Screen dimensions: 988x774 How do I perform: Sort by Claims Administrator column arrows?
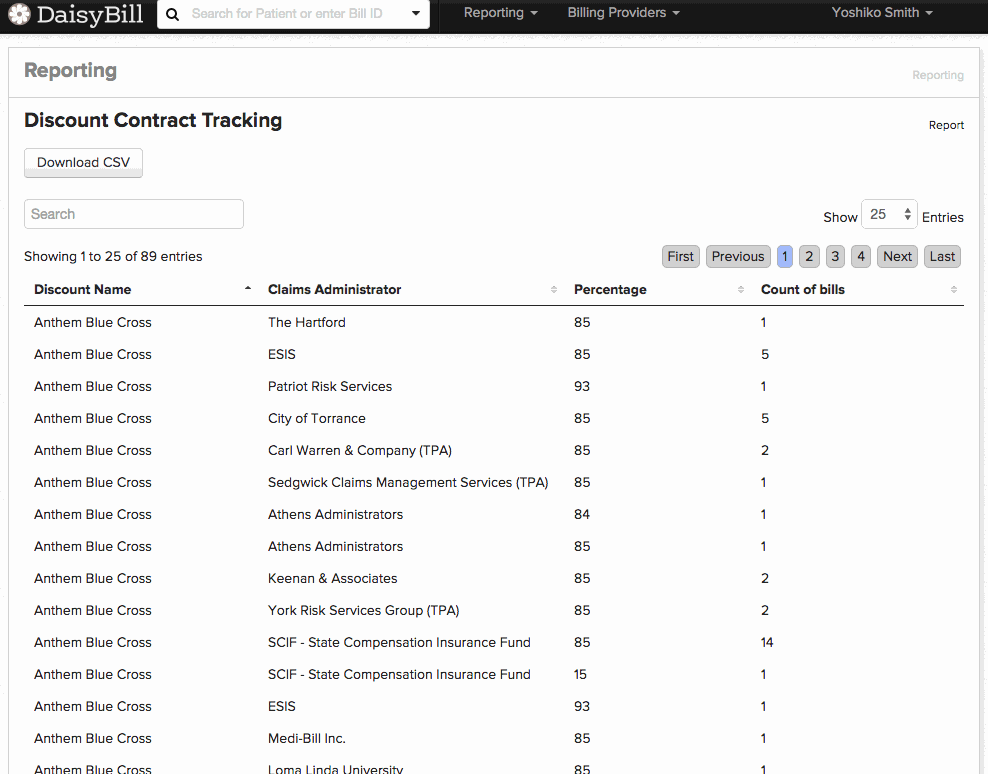554,289
